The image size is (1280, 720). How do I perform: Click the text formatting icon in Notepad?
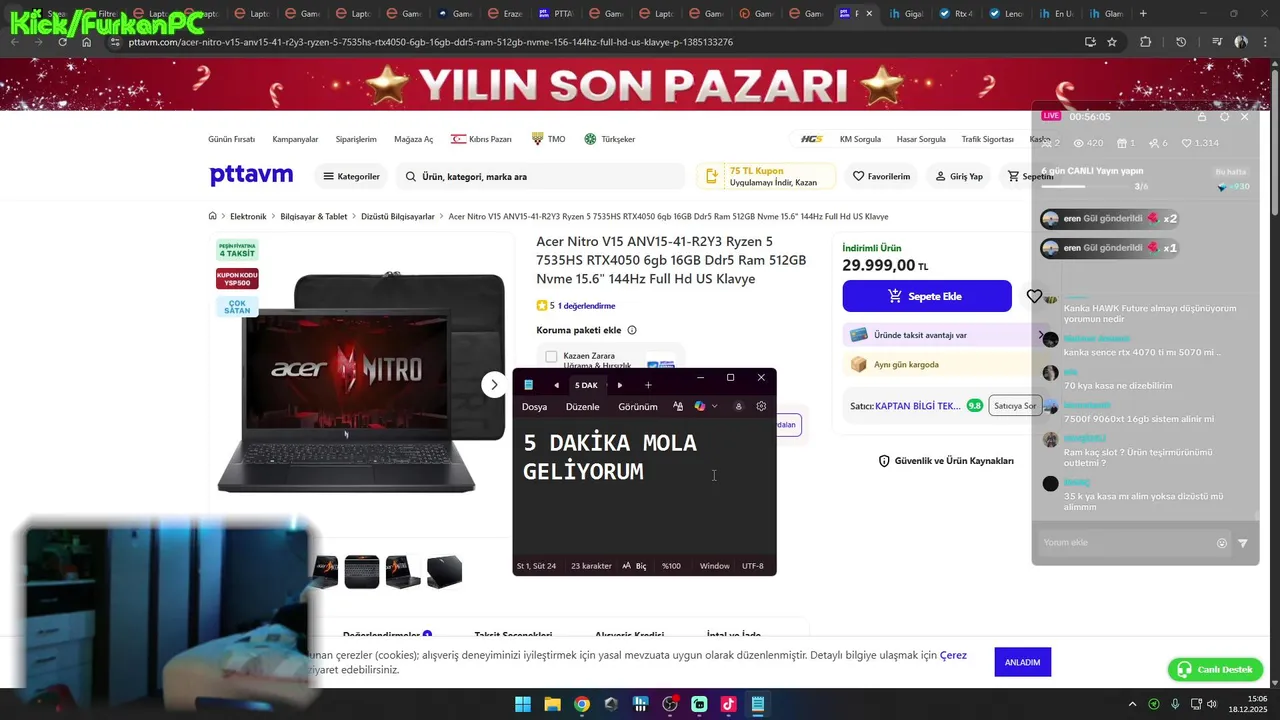(x=678, y=406)
